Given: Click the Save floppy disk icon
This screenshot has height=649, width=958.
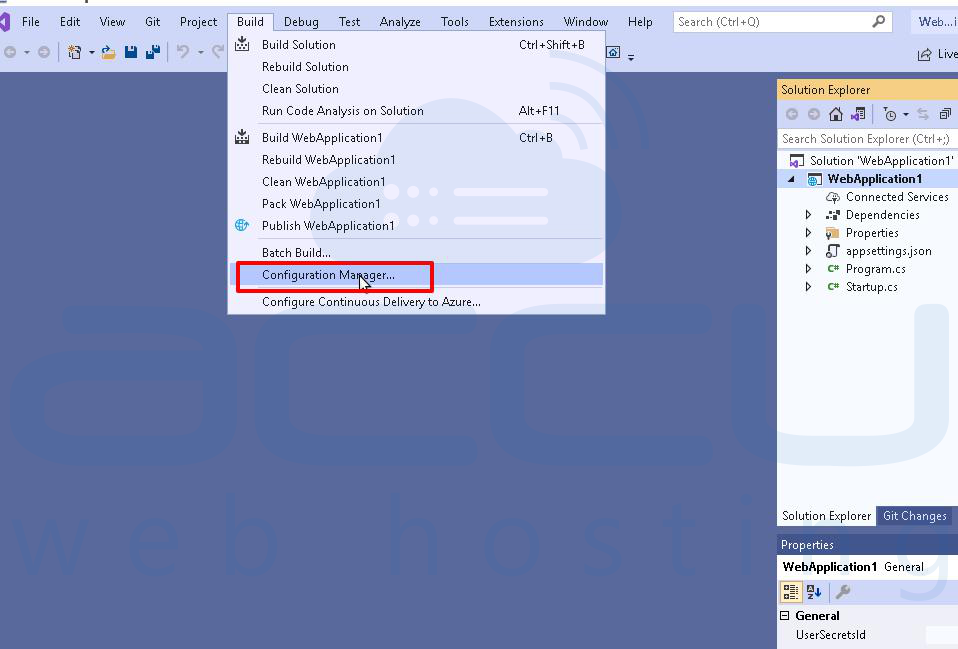Looking at the screenshot, I should (x=131, y=53).
